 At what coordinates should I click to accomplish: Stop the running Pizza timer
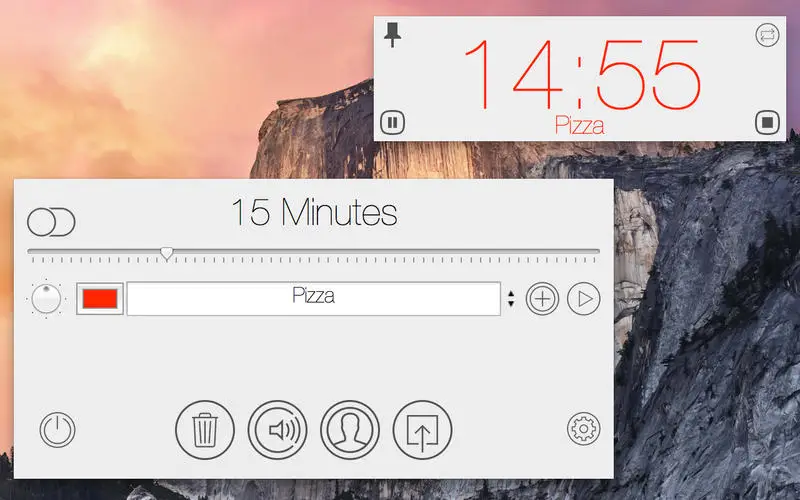(767, 122)
